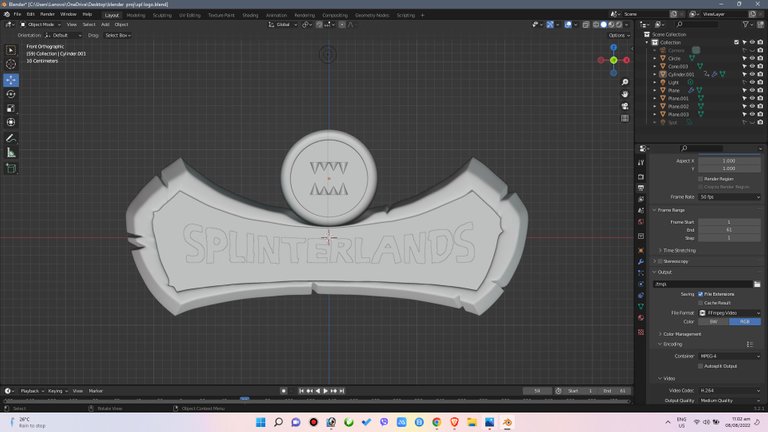Hide Circle object using its eye icon
Screen dimensions: 768x432
pyautogui.click(x=752, y=58)
